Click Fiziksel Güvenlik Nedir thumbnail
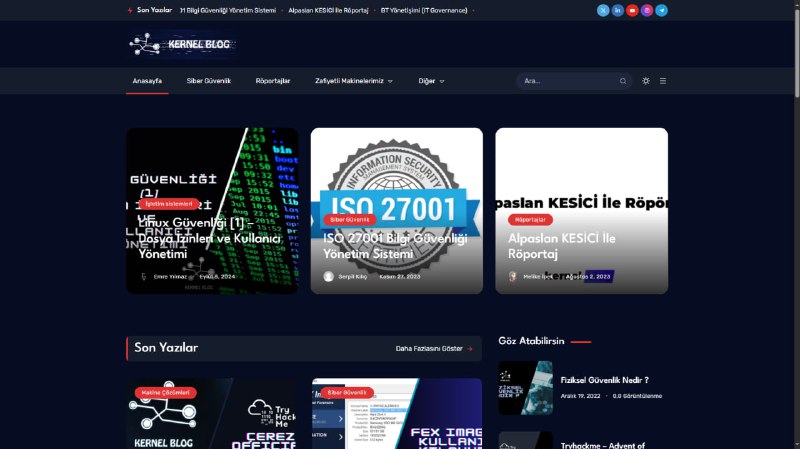Viewport: 800px width, 449px height. (x=526, y=388)
